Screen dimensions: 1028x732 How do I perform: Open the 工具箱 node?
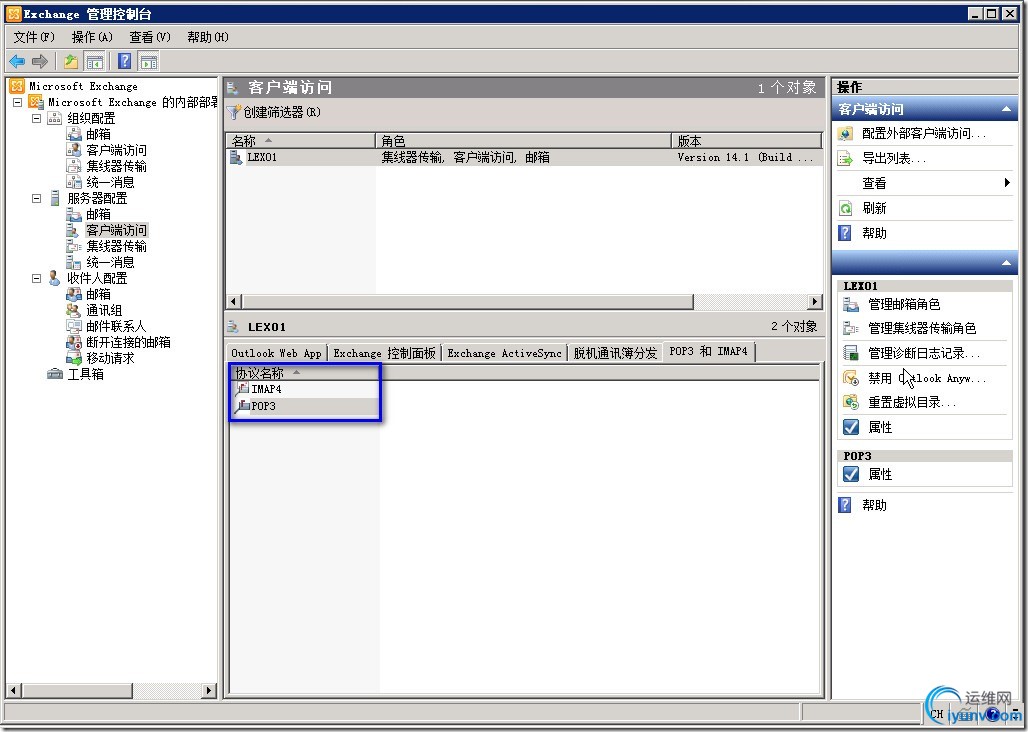(x=85, y=374)
